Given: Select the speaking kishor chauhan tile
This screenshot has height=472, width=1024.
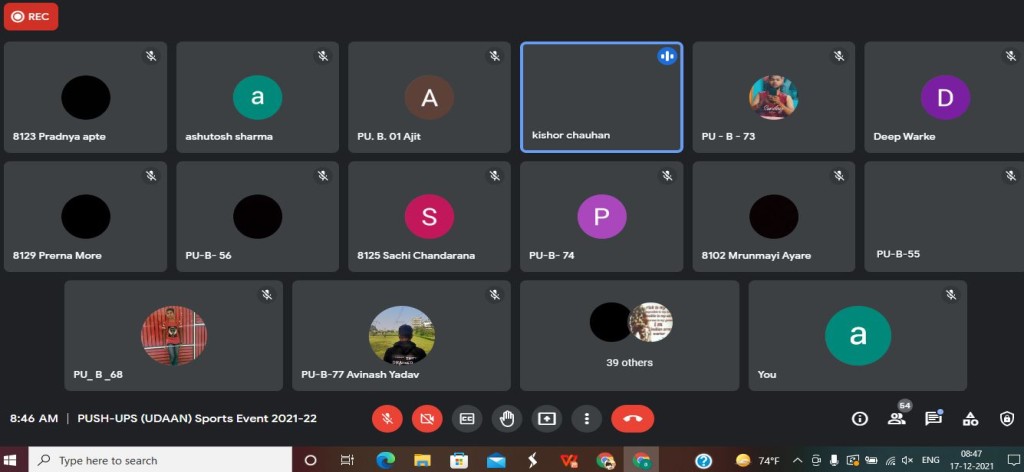Looking at the screenshot, I should click(601, 97).
